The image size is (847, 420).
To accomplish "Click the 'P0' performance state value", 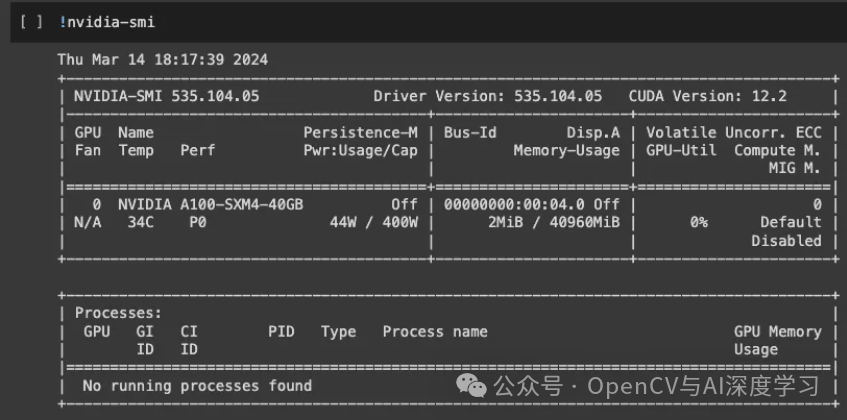I will [198, 222].
